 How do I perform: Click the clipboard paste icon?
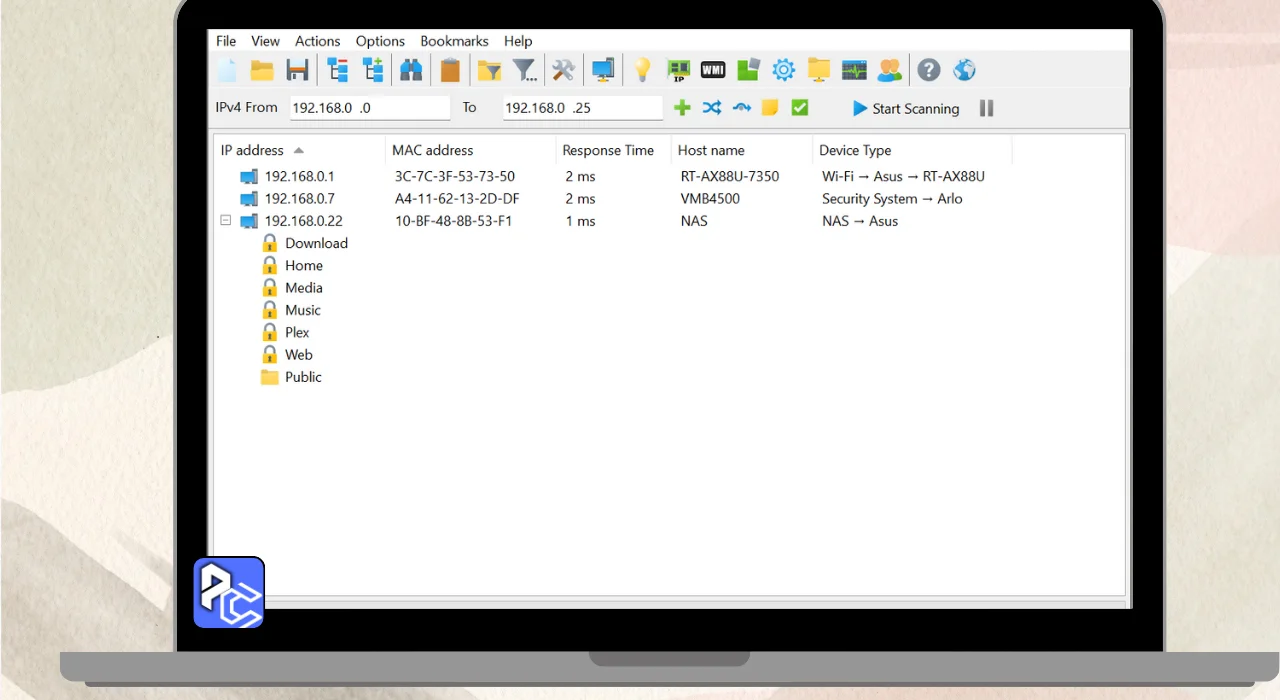click(x=450, y=70)
